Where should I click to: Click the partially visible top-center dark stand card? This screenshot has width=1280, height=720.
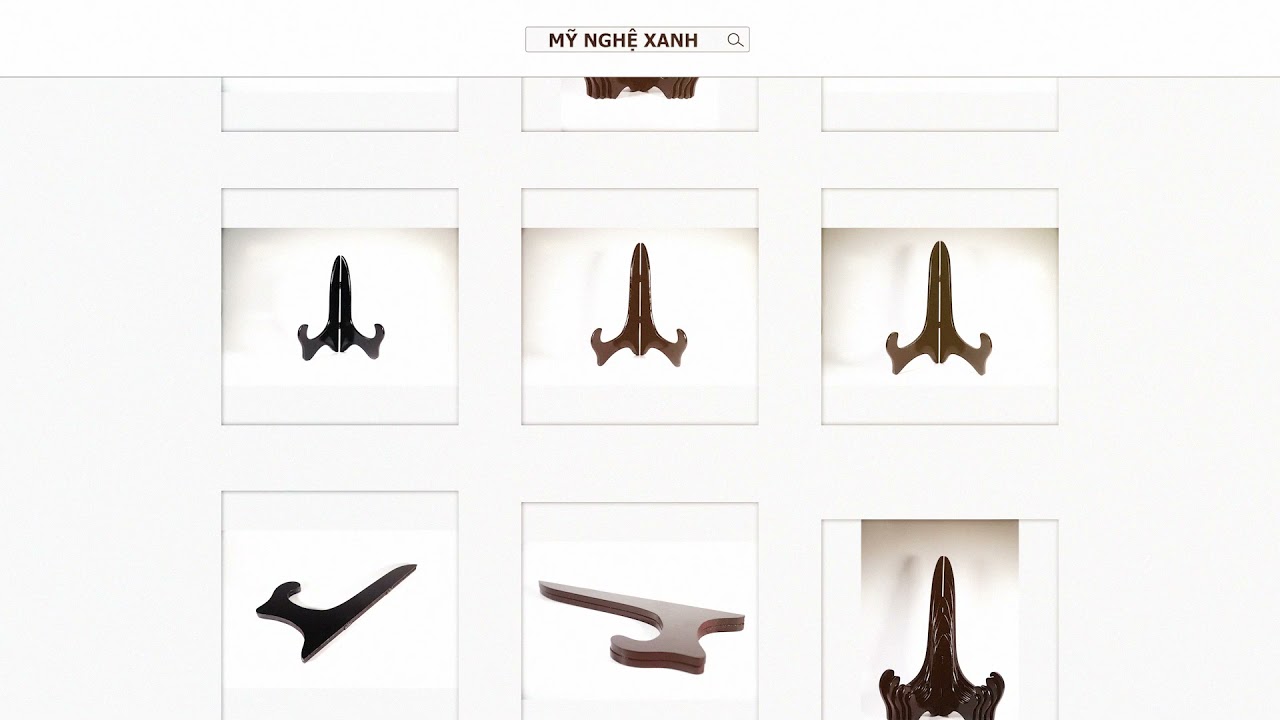(x=640, y=104)
